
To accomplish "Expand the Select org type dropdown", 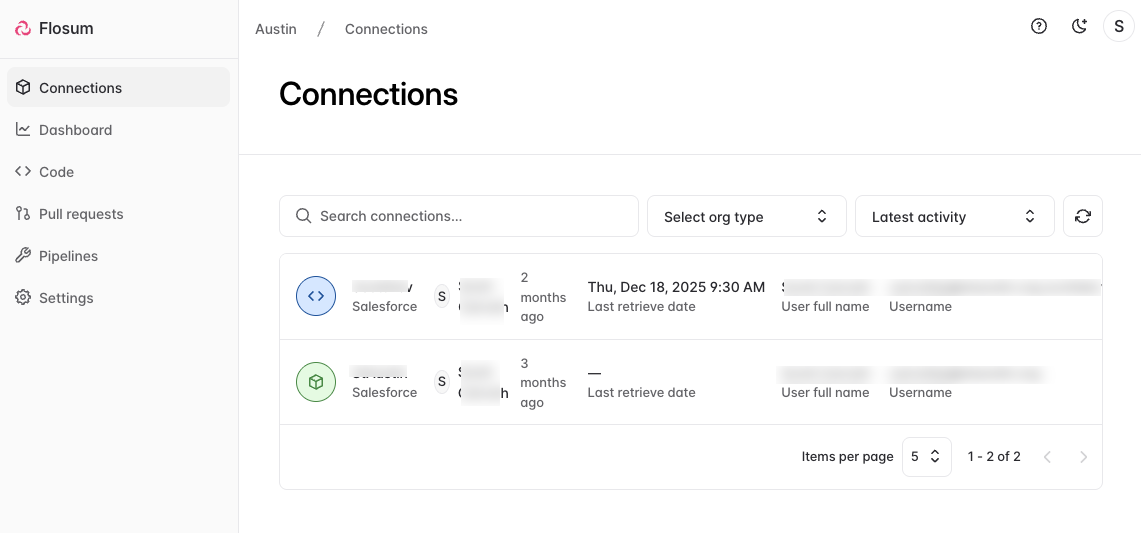I will pos(746,216).
